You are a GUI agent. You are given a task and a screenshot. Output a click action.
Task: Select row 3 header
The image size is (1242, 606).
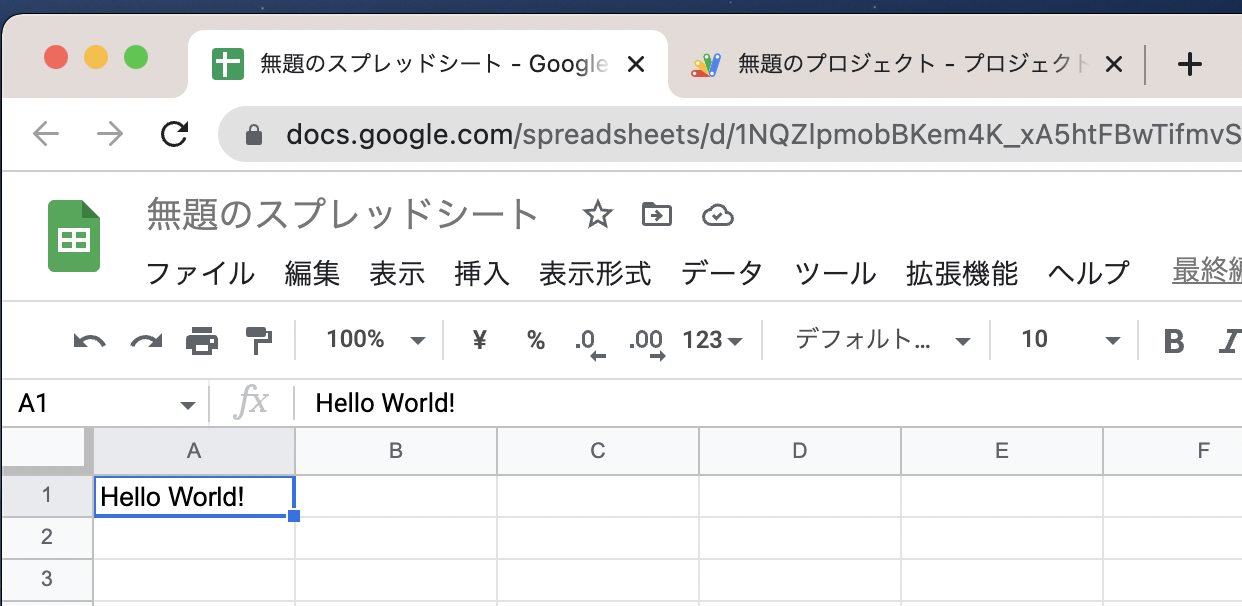pyautogui.click(x=46, y=579)
